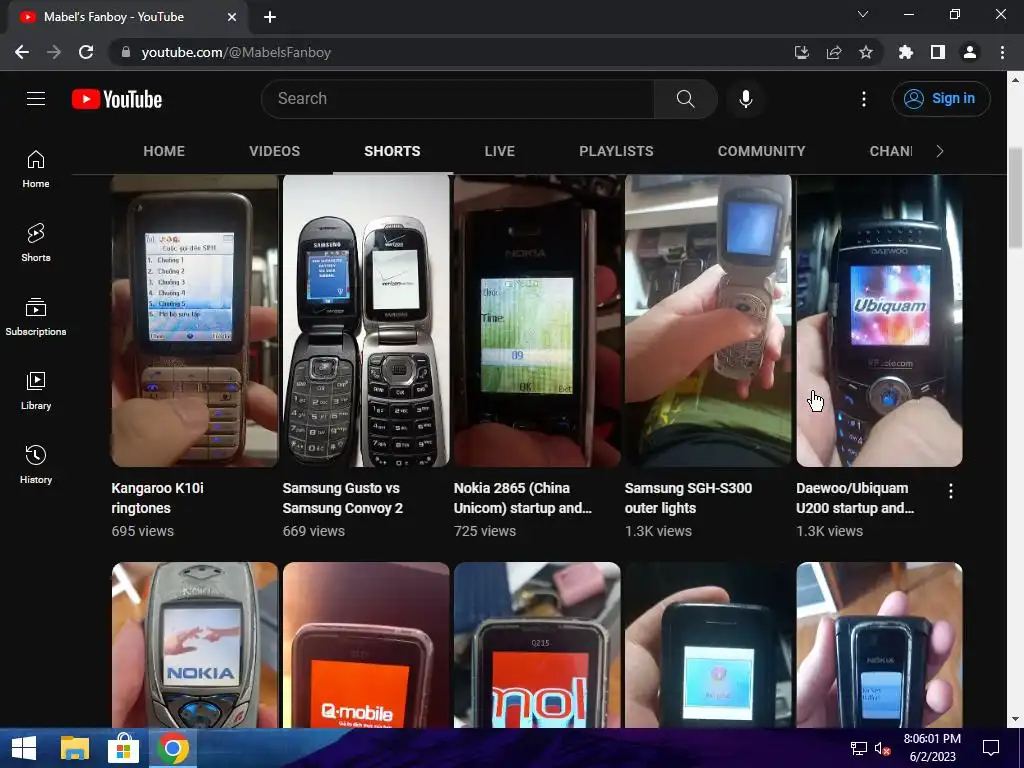Share this page from address bar
This screenshot has height=768, width=1024.
pos(834,52)
